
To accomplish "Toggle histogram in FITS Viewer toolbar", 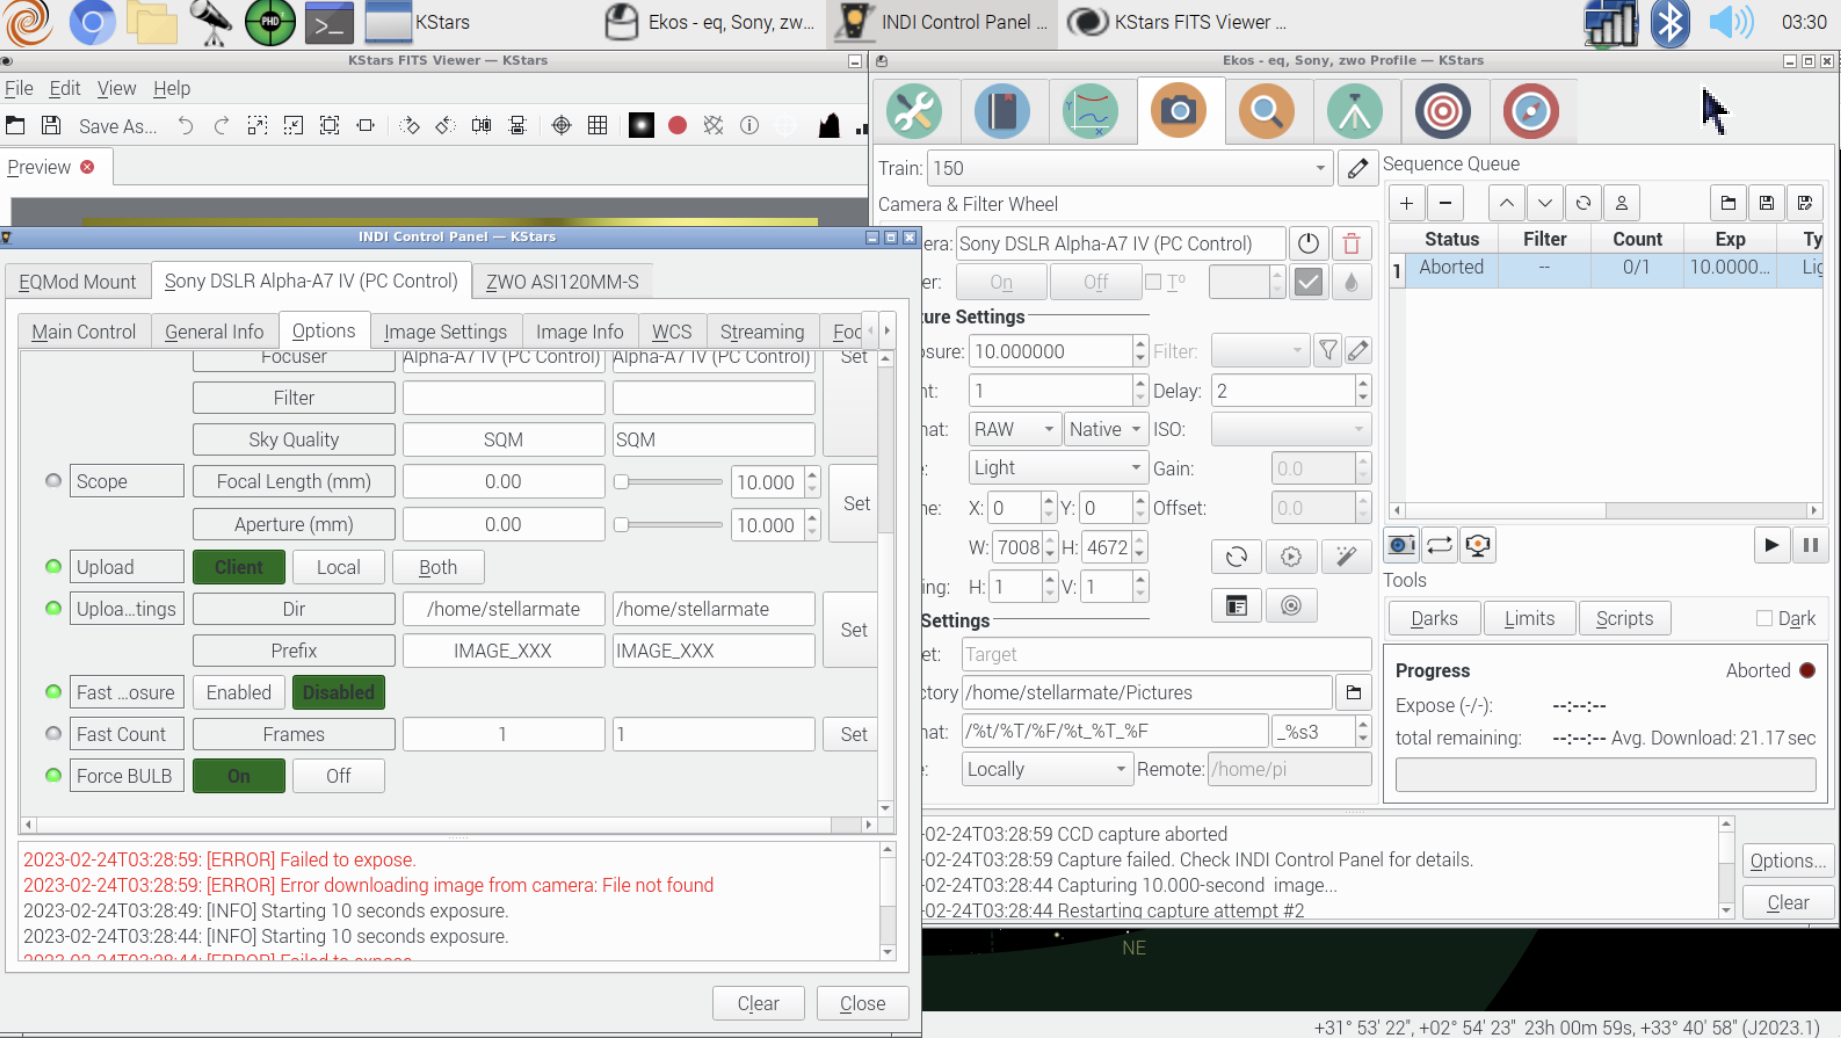I will [829, 125].
